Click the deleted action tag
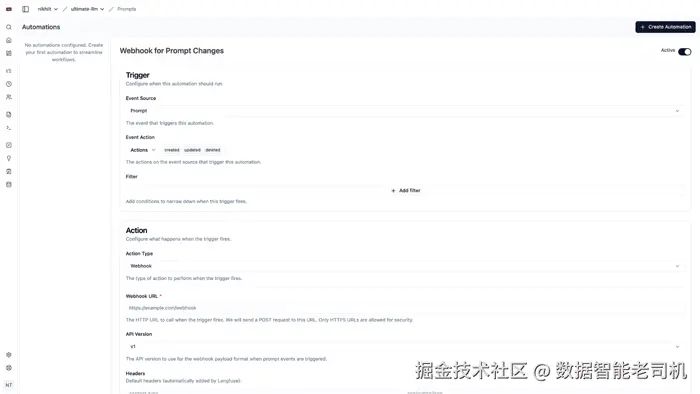Image resolution: width=700 pixels, height=394 pixels. pos(212,150)
